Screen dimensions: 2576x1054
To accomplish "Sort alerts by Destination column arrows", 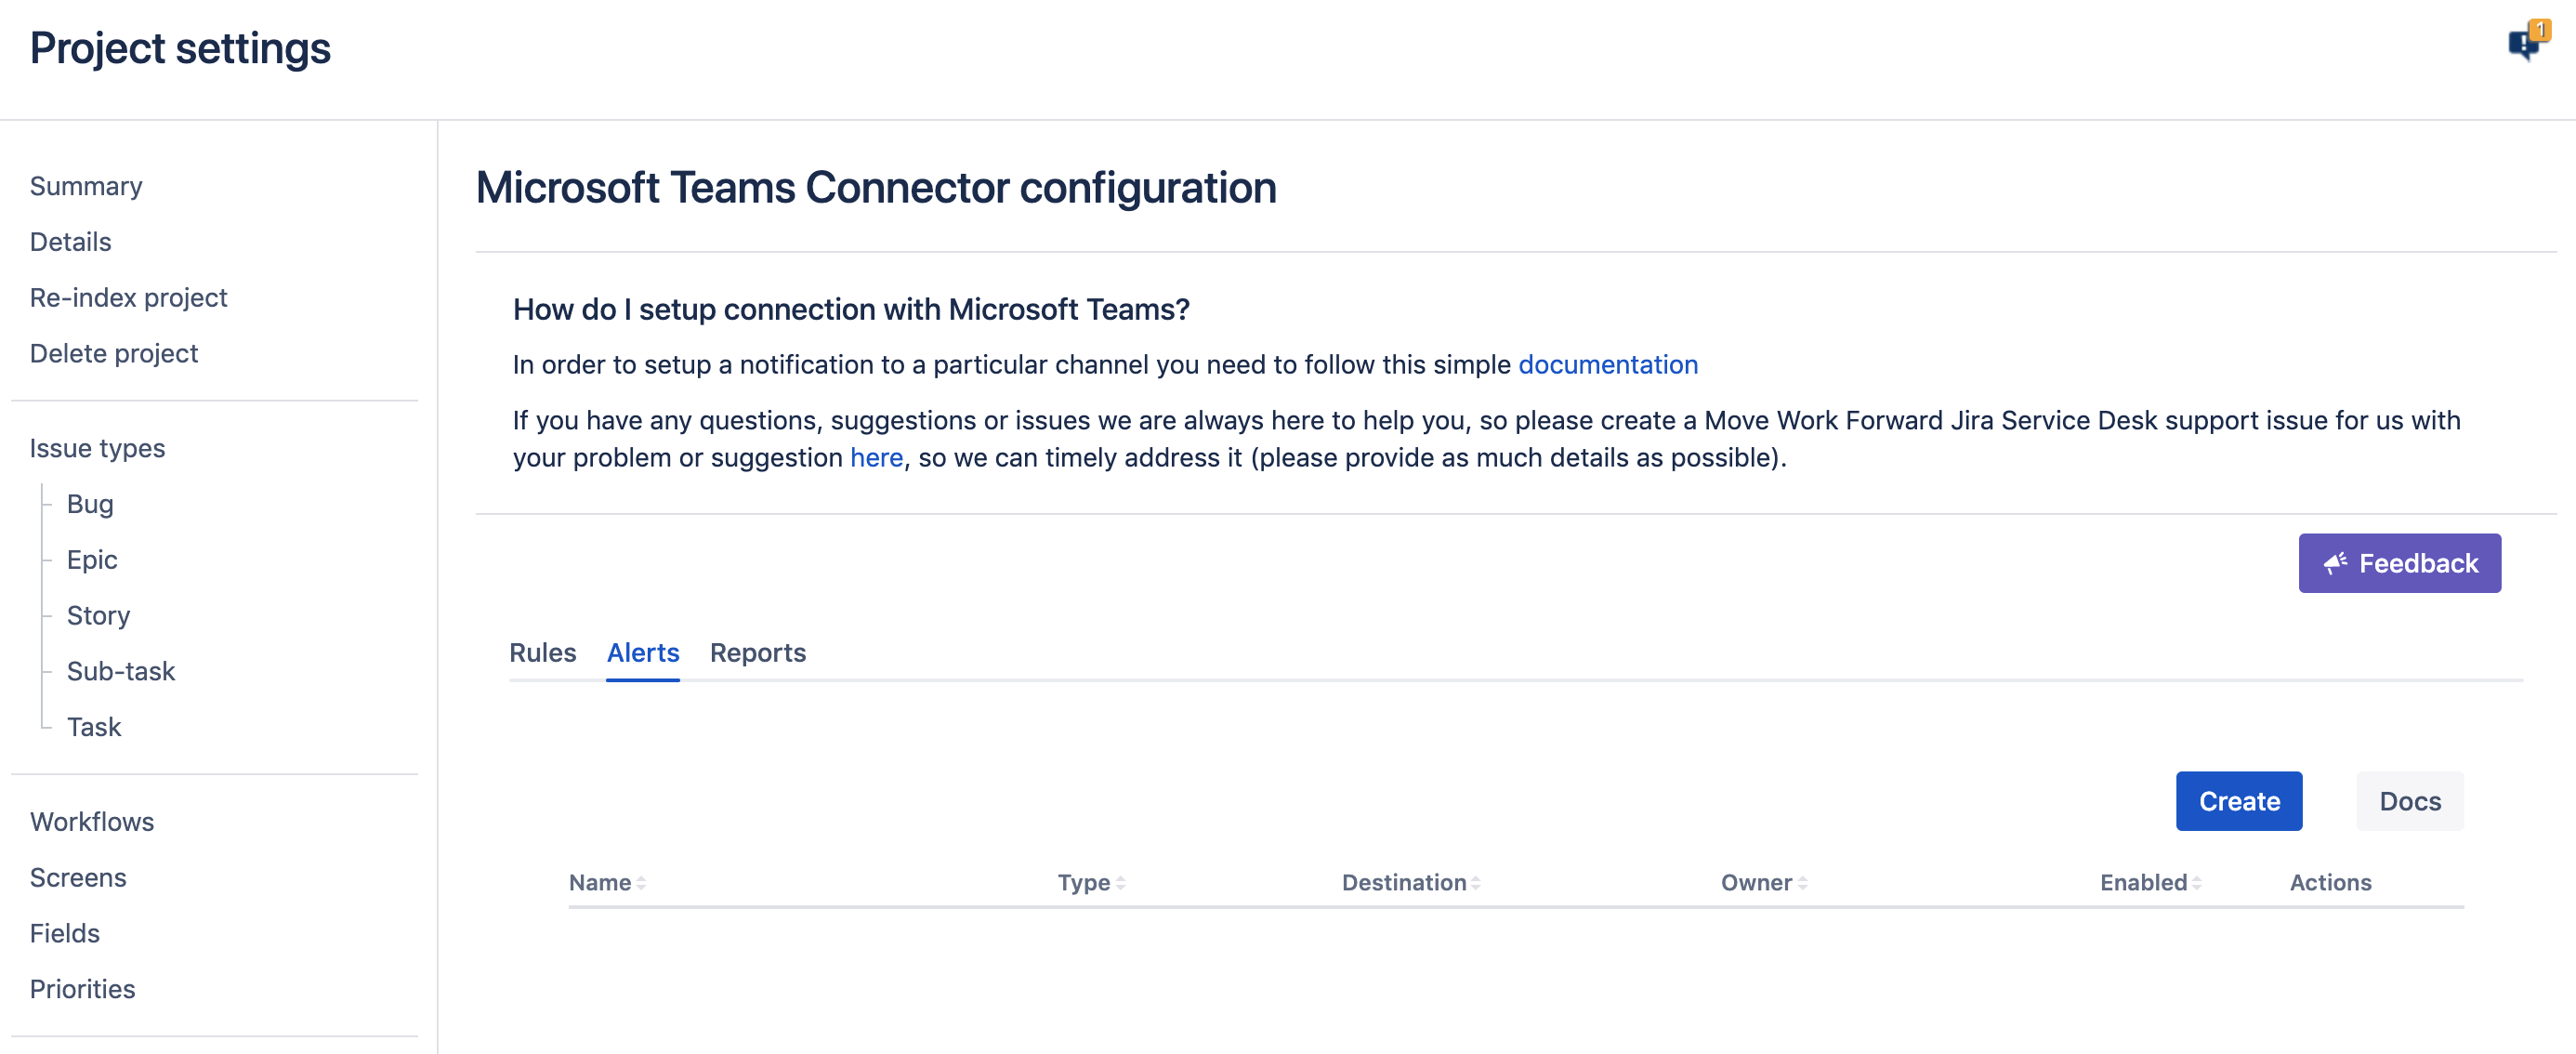I will click(x=1475, y=882).
